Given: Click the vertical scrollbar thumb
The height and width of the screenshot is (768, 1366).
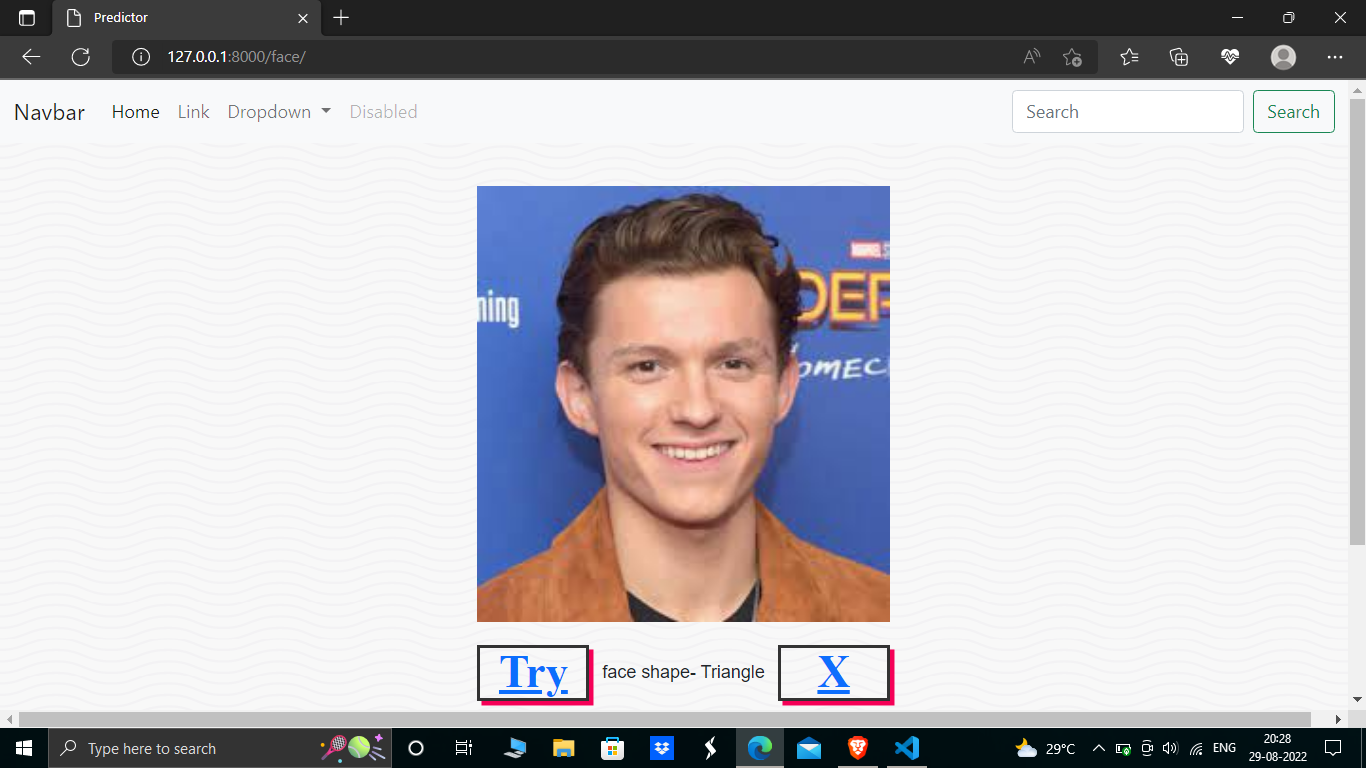Looking at the screenshot, I should pos(1357,322).
